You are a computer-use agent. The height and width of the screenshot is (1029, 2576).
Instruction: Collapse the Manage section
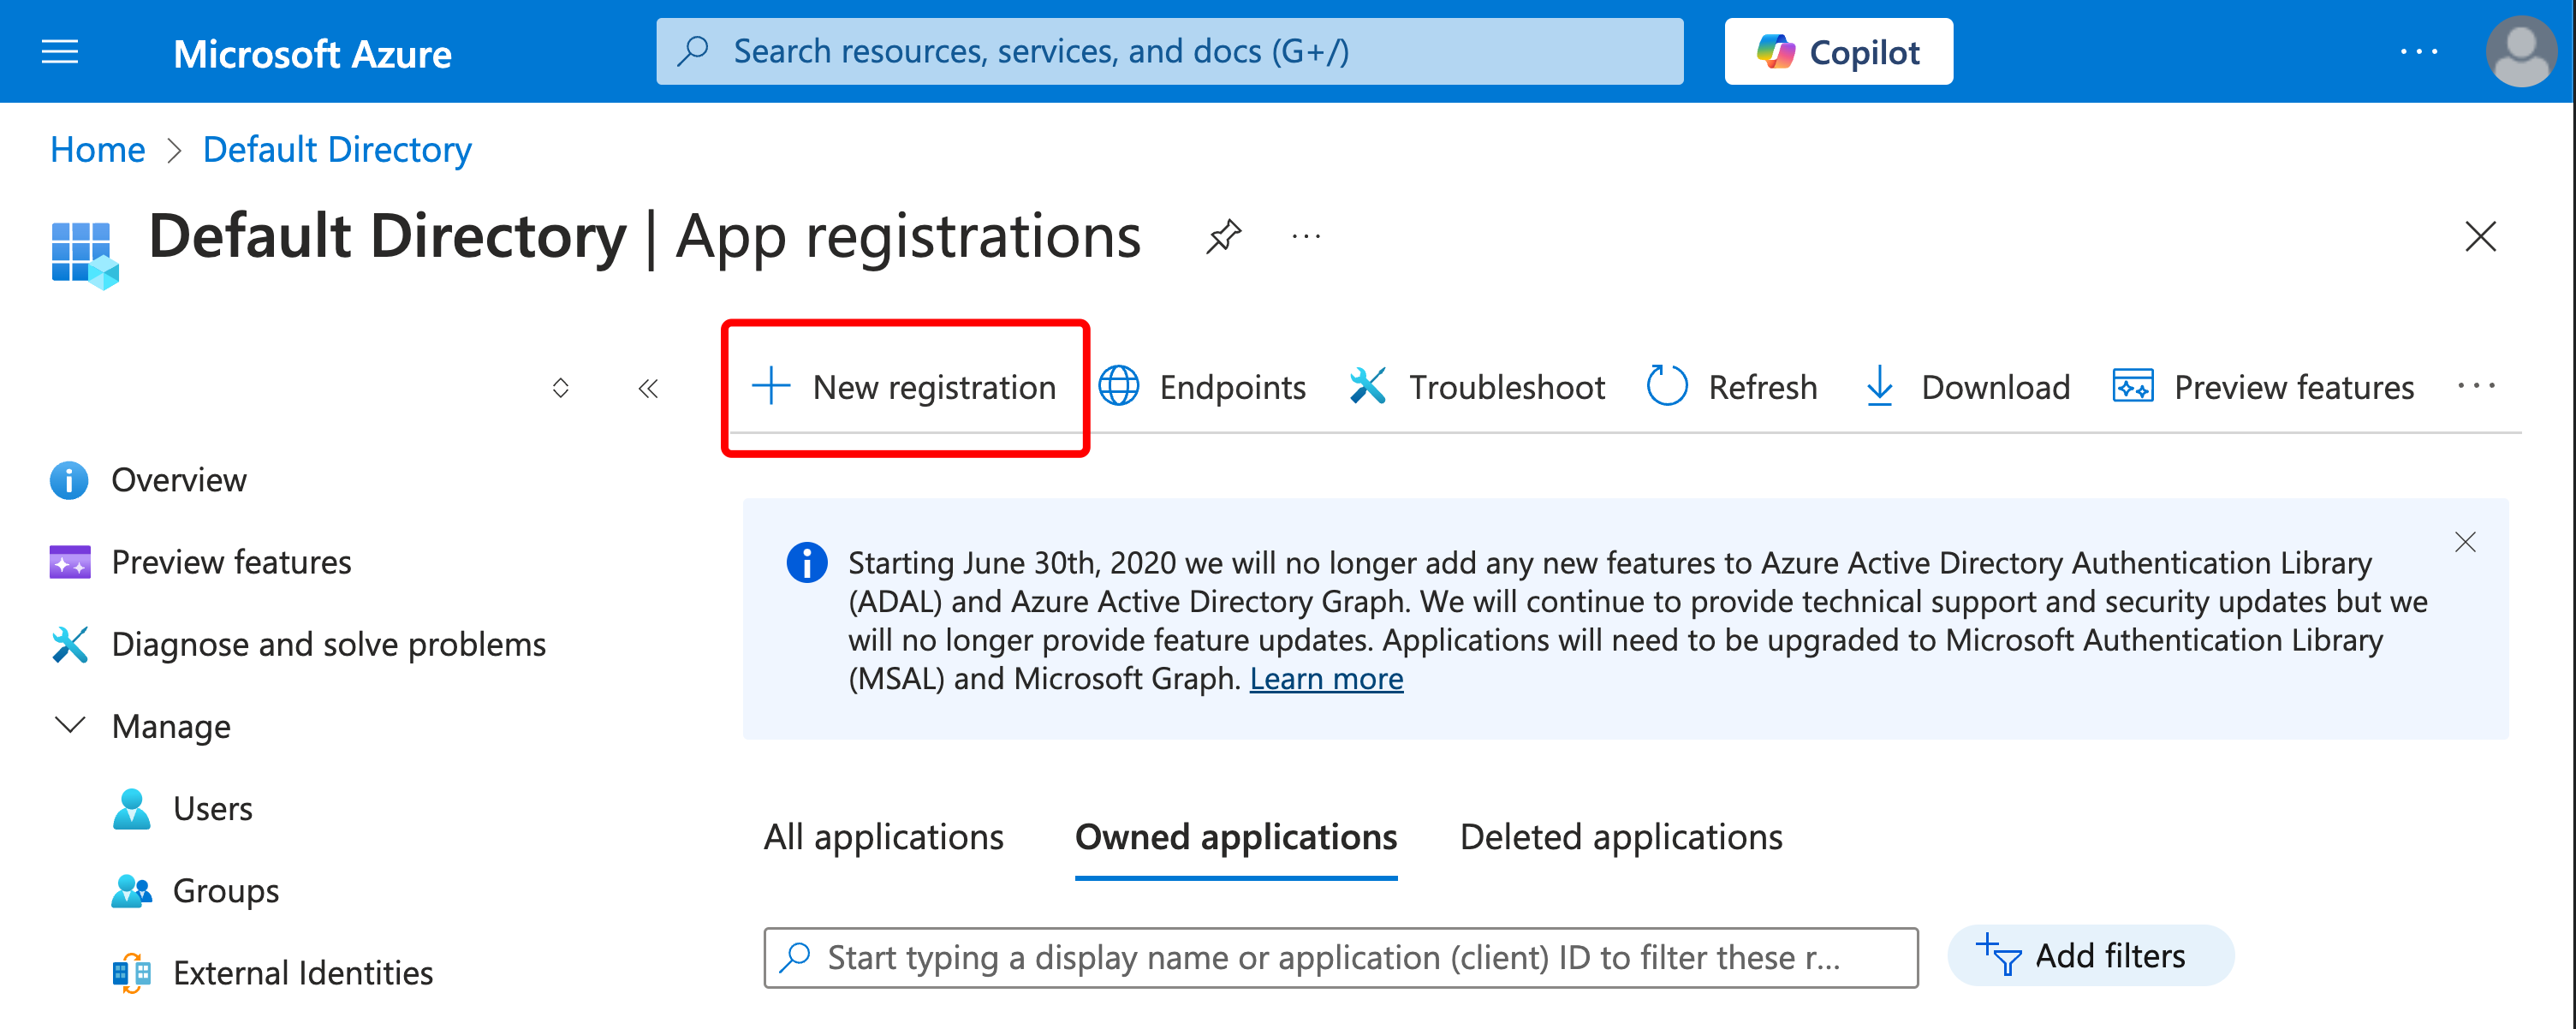click(x=70, y=726)
